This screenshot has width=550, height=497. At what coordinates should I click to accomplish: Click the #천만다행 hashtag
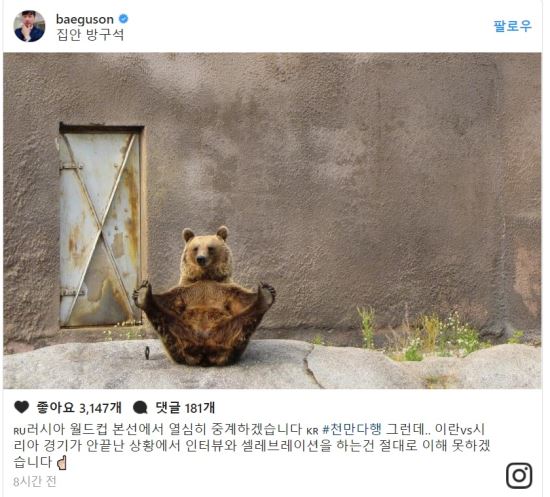[x=352, y=429]
